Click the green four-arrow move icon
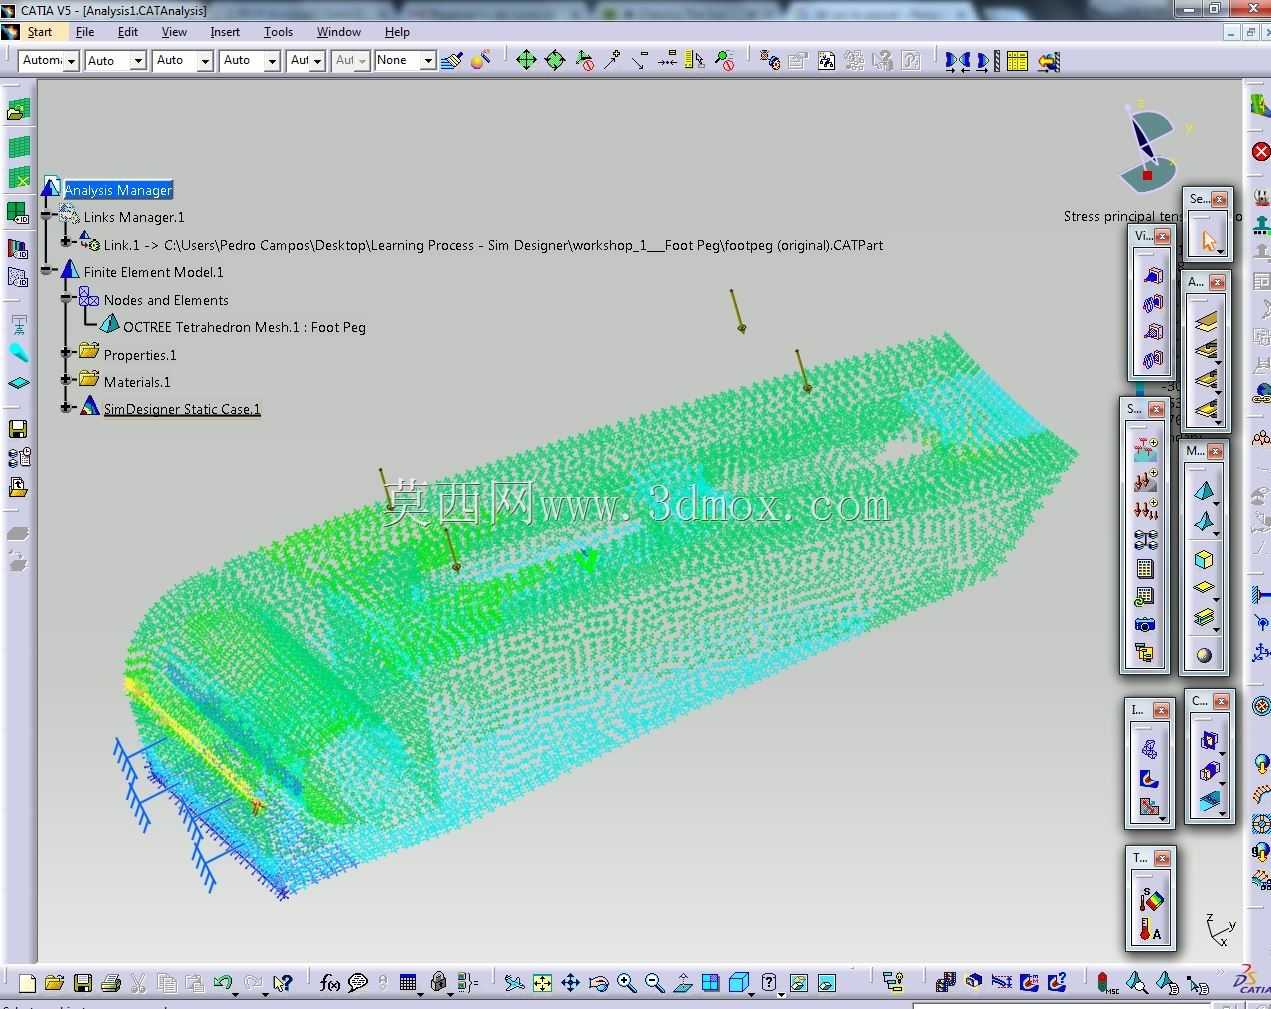 526,61
